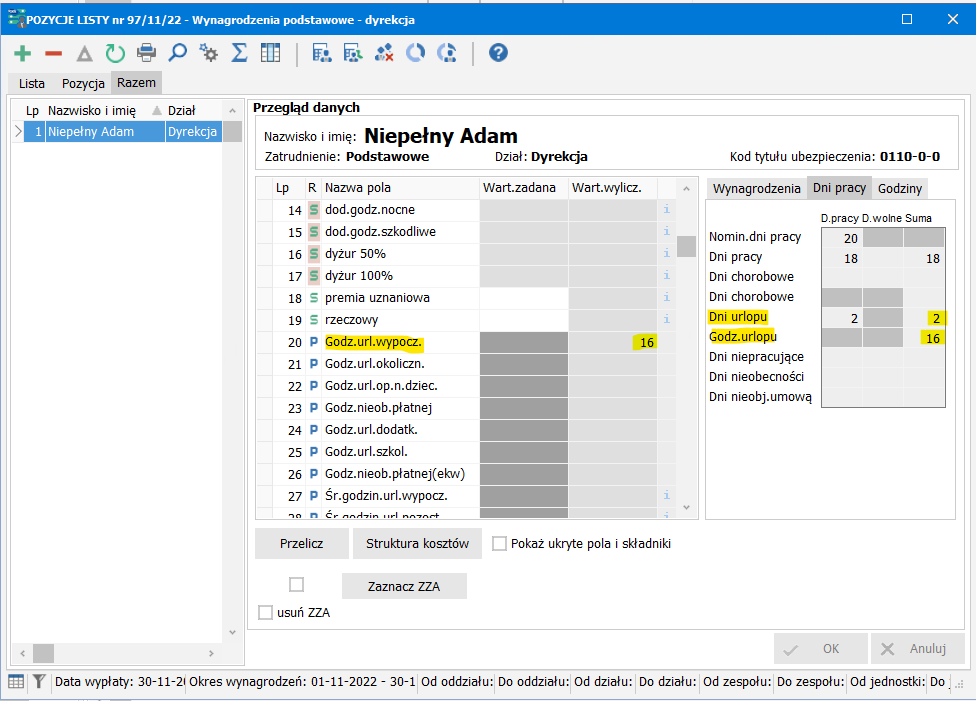Click the table columns layout icon
The width and height of the screenshot is (976, 701).
pyautogui.click(x=270, y=53)
